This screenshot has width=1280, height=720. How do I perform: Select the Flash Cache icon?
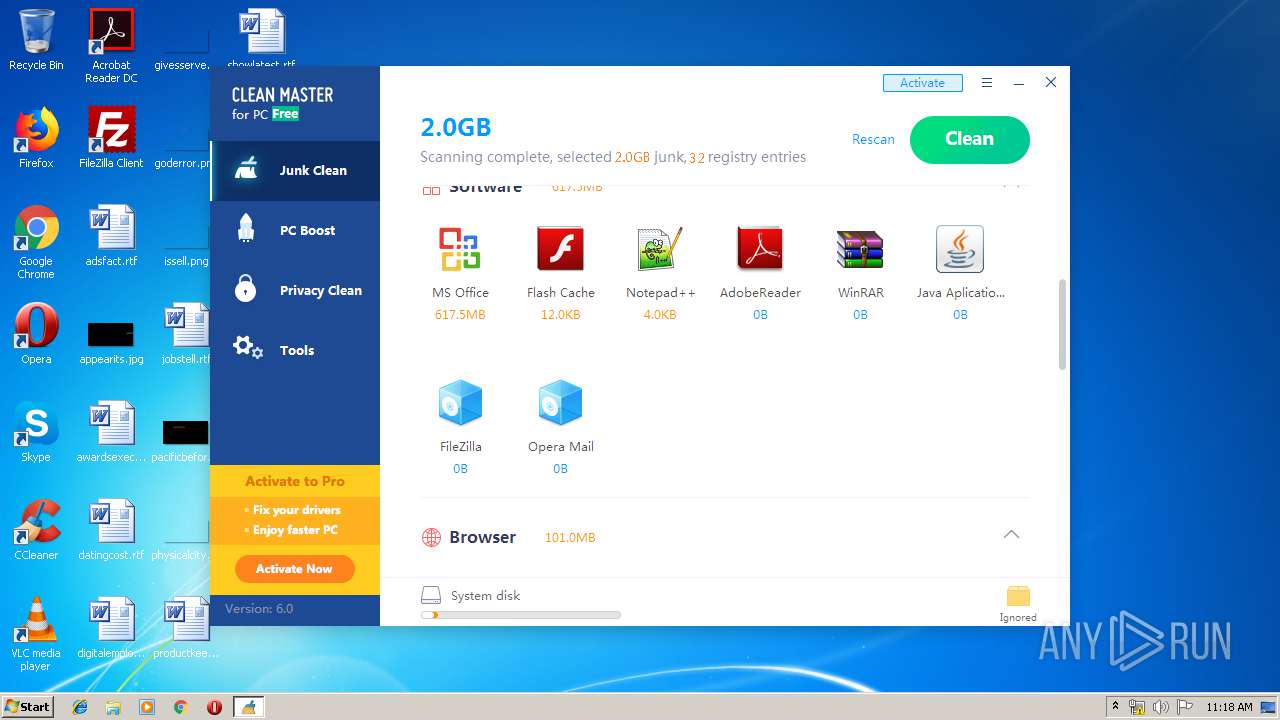[560, 249]
